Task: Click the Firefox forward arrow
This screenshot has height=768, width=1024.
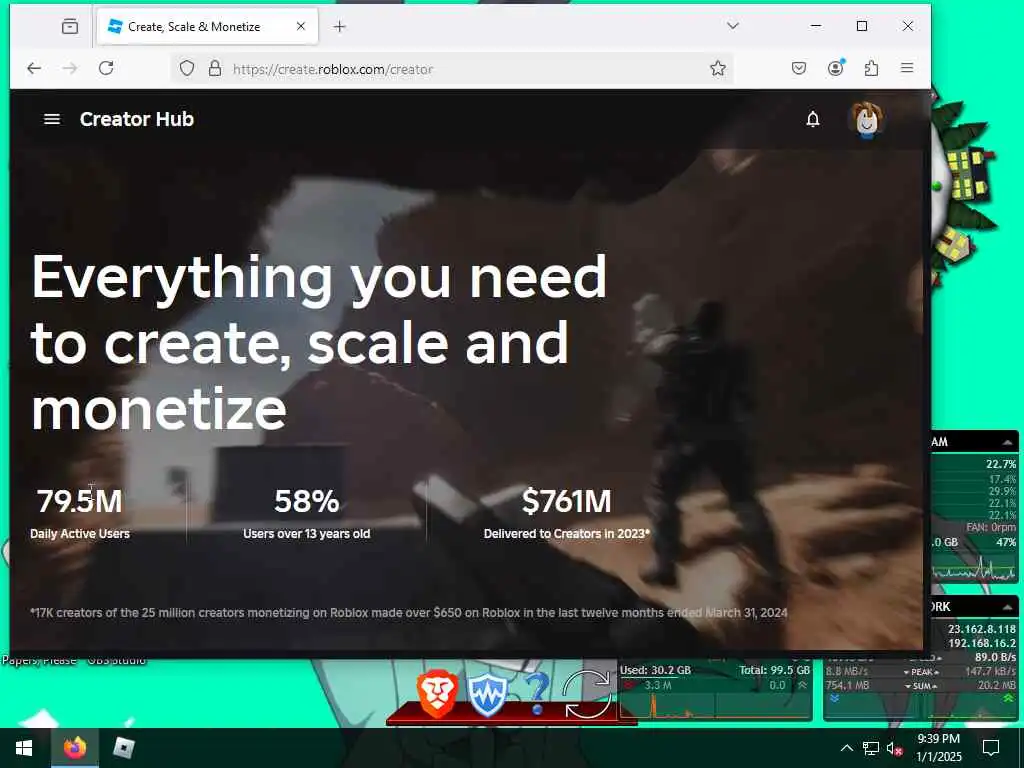Action: [70, 68]
